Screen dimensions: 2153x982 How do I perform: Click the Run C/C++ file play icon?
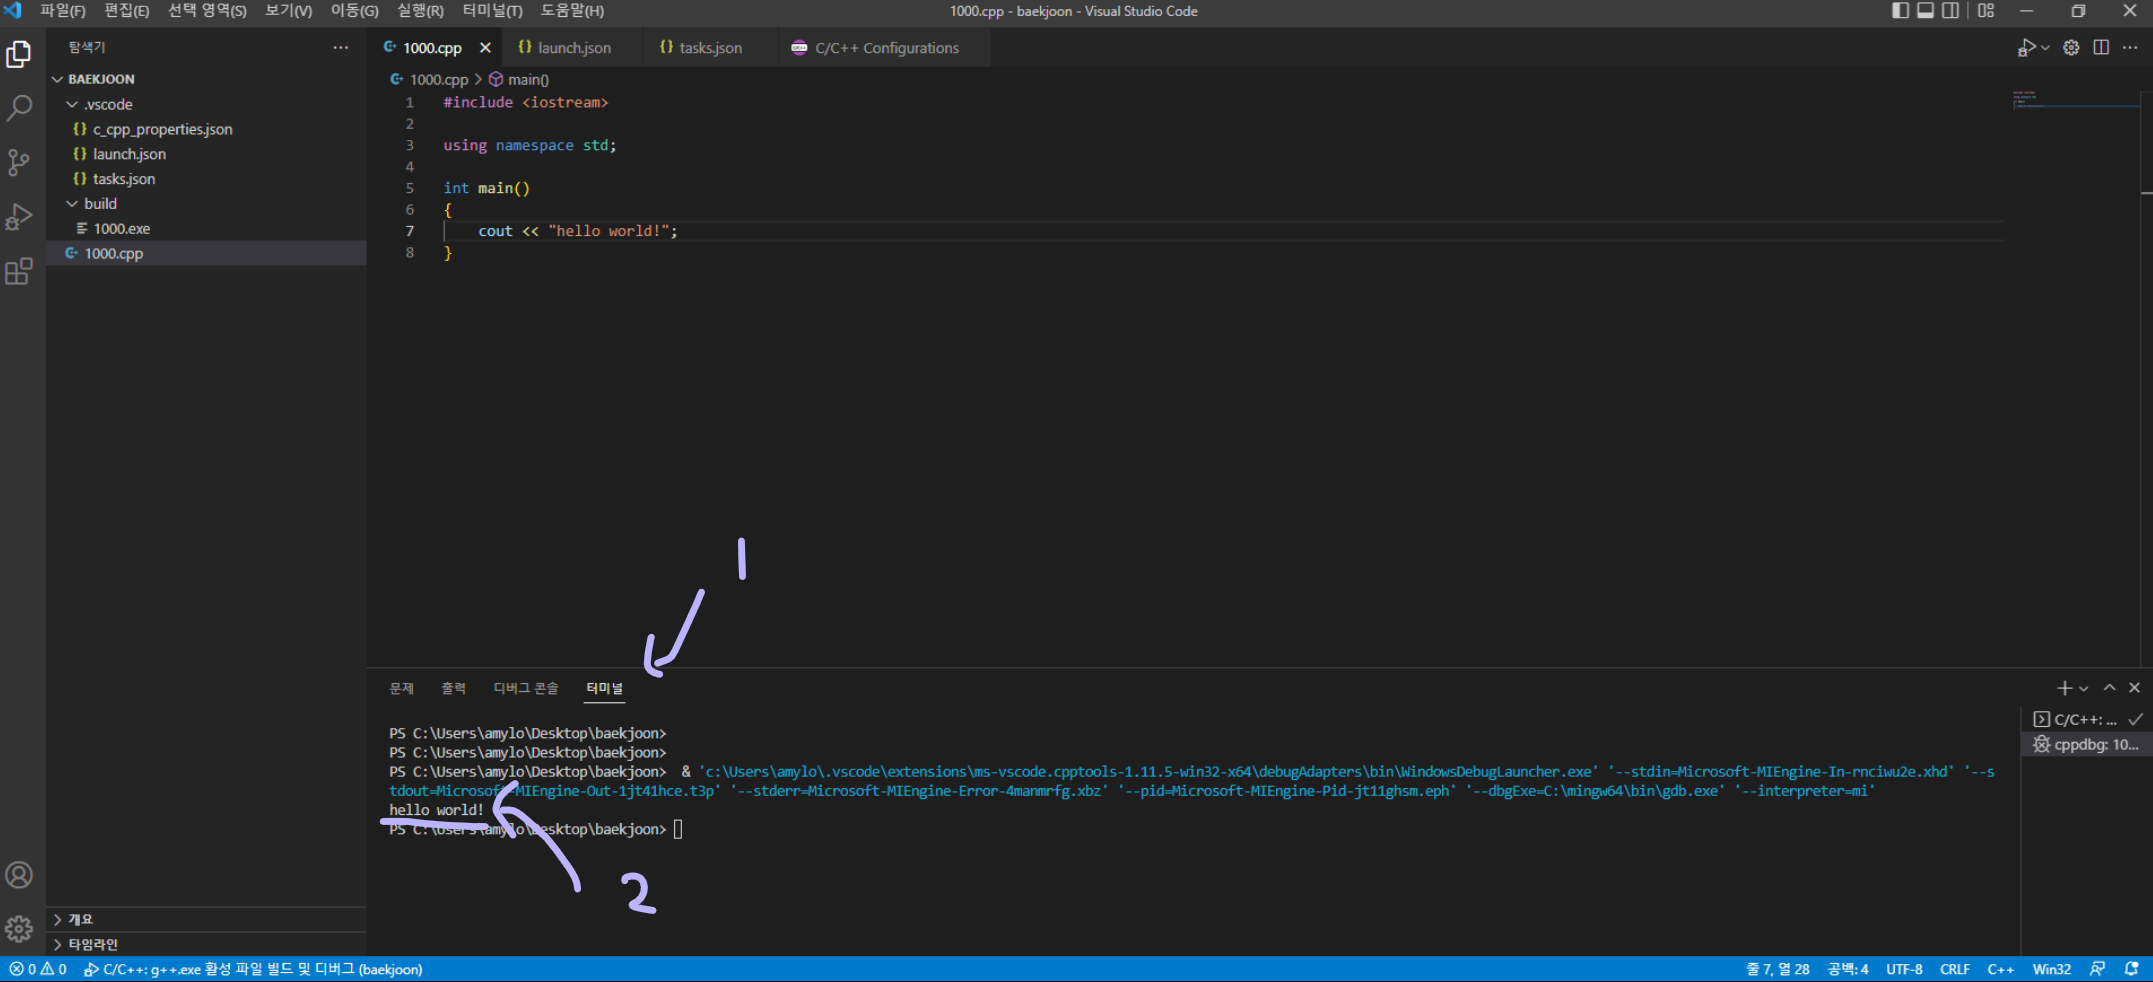point(2027,47)
